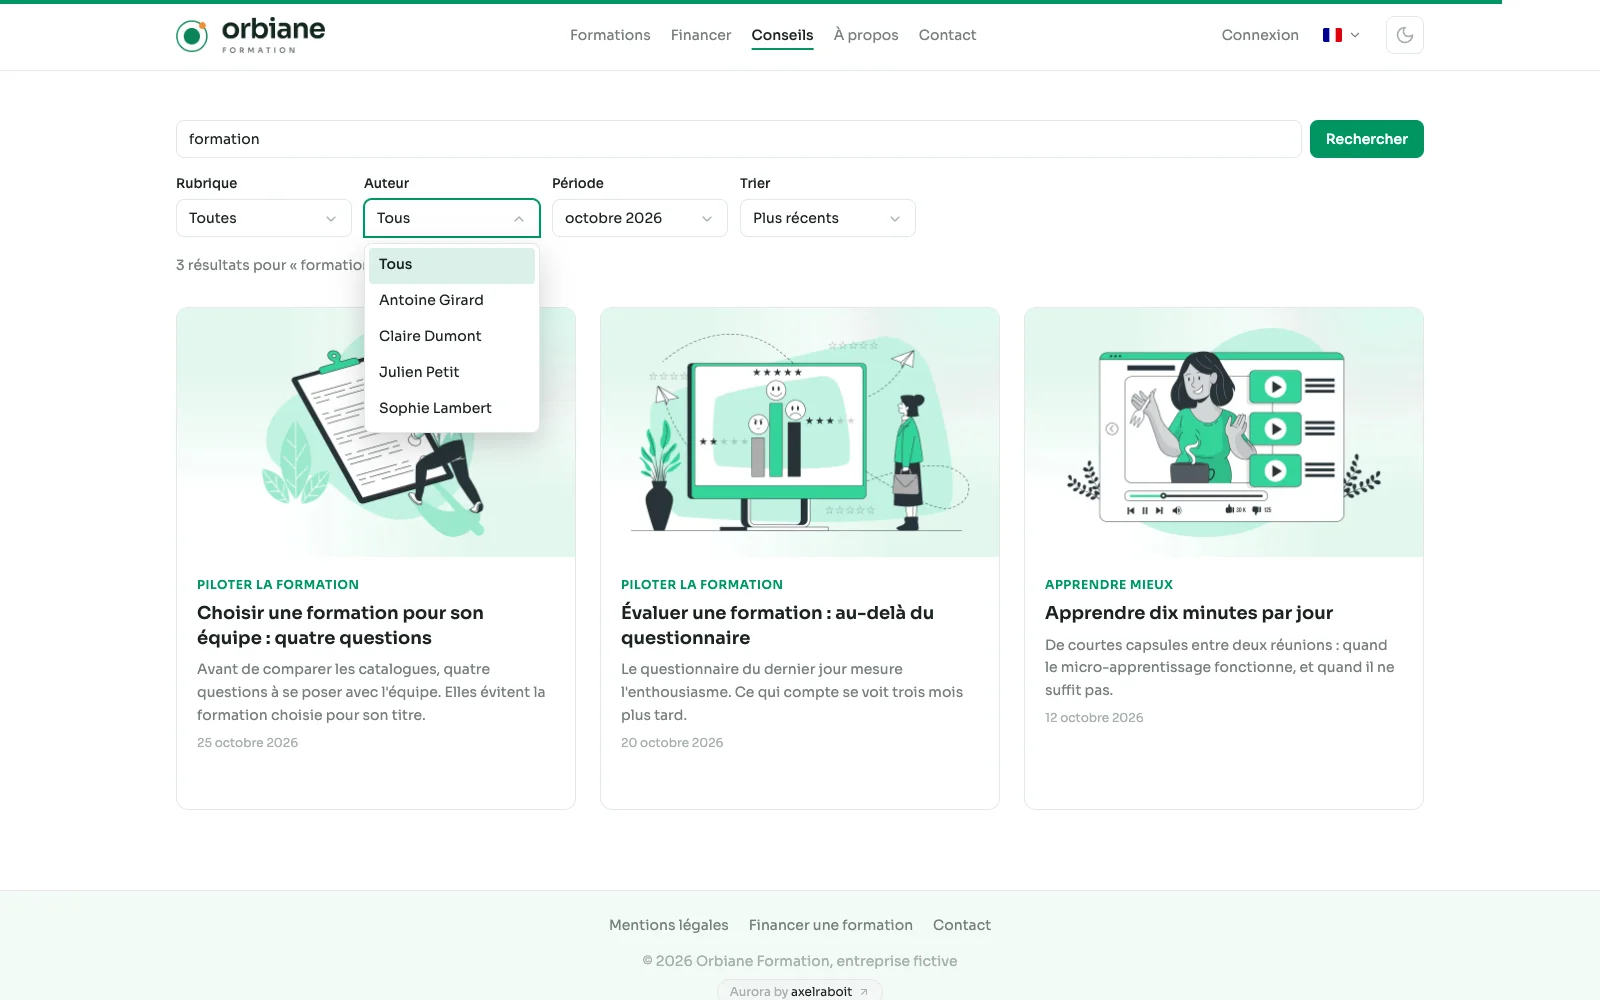Select author Julien Petit
Viewport: 1600px width, 1000px height.
[x=451, y=372]
